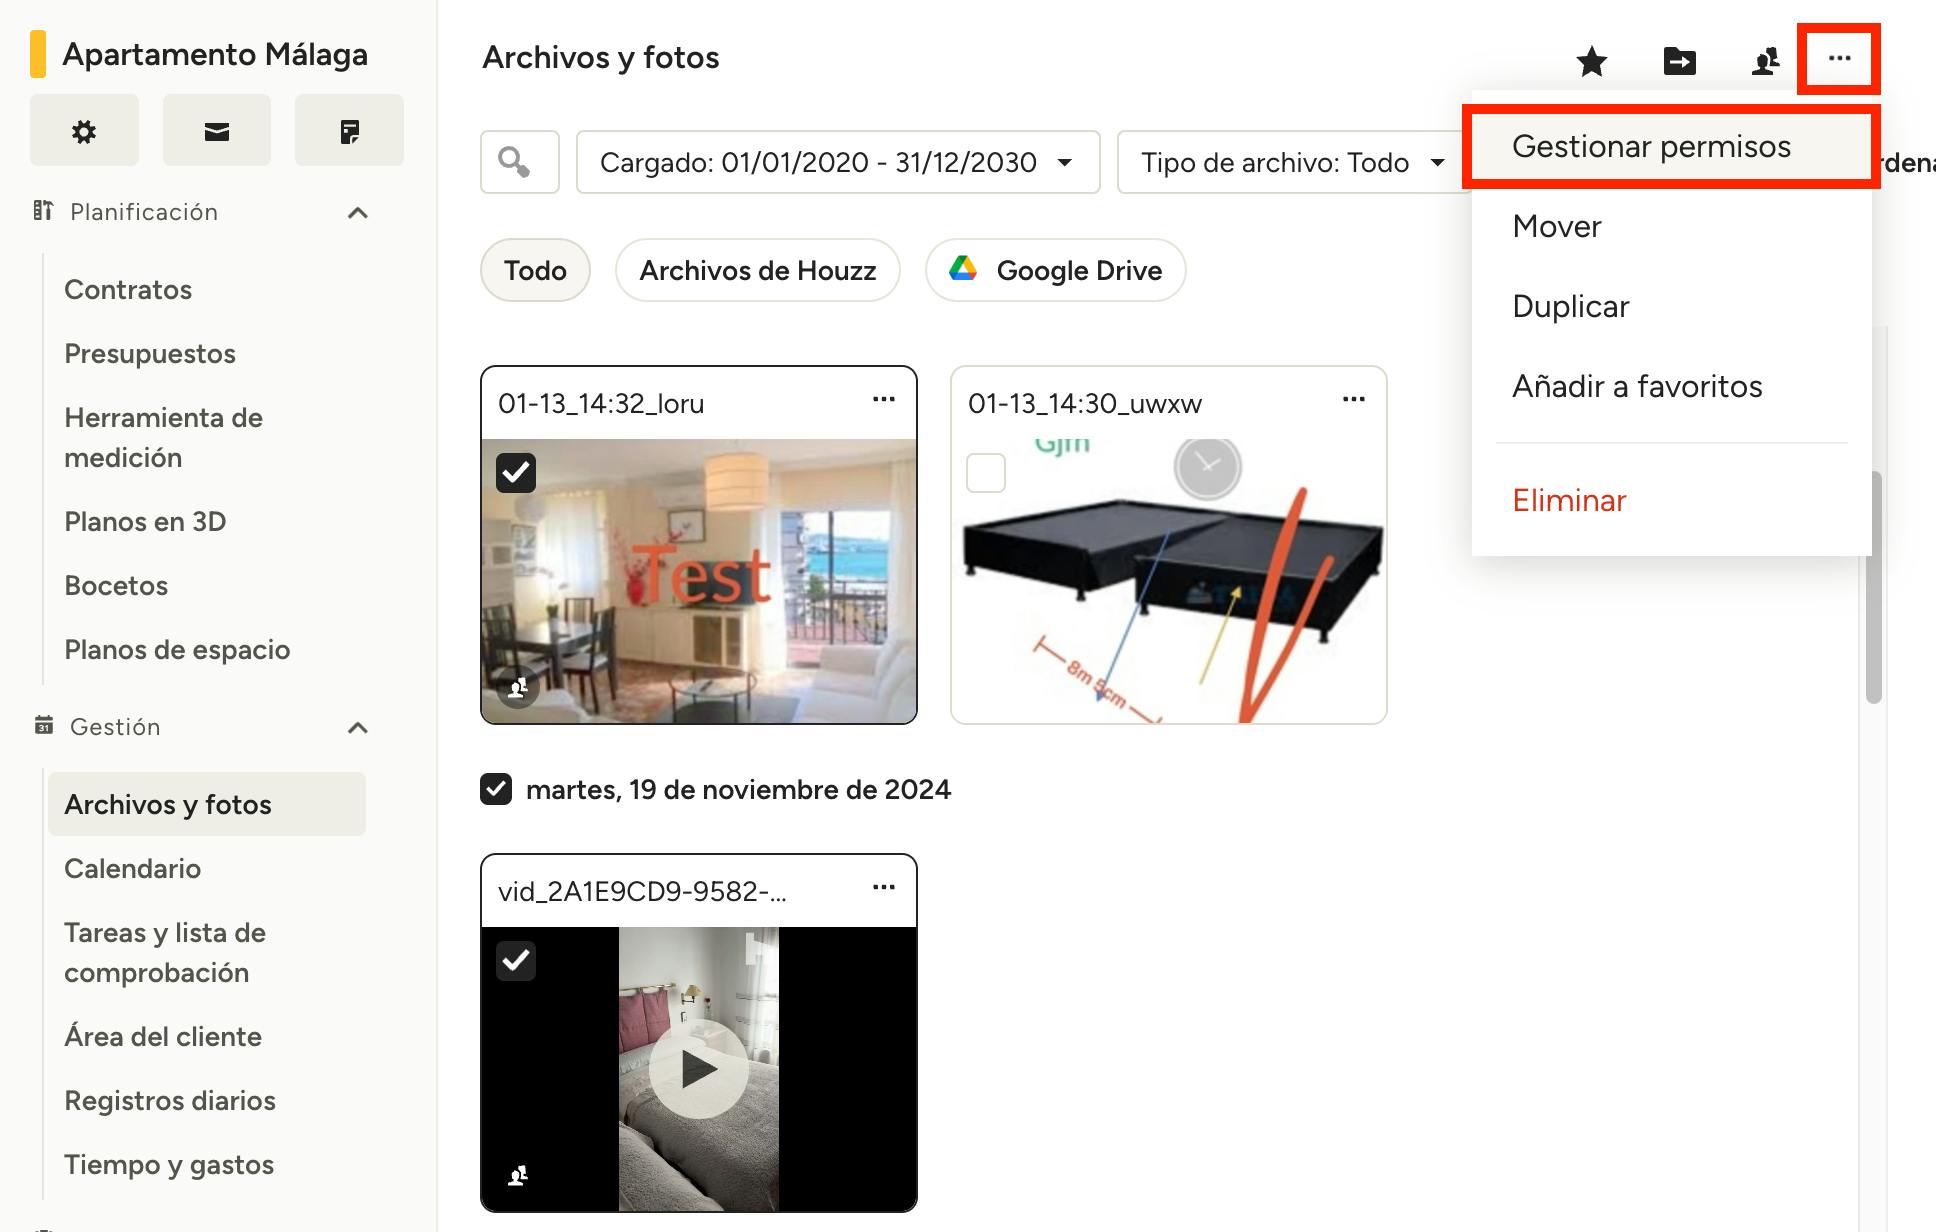Choose Gestionar permisos from menu
Screen dimensions: 1936x1232
[x=1651, y=147]
